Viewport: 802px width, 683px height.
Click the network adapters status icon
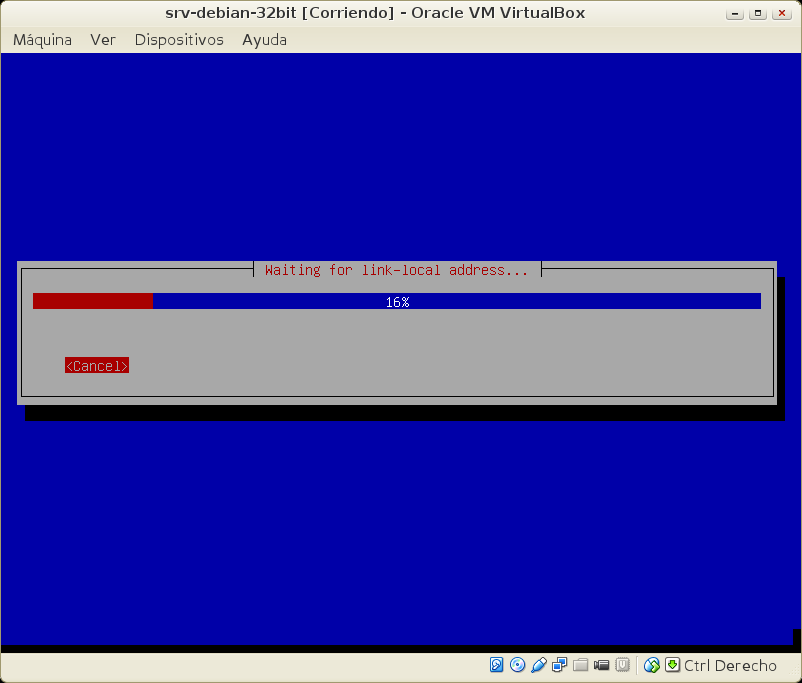pyautogui.click(x=559, y=665)
